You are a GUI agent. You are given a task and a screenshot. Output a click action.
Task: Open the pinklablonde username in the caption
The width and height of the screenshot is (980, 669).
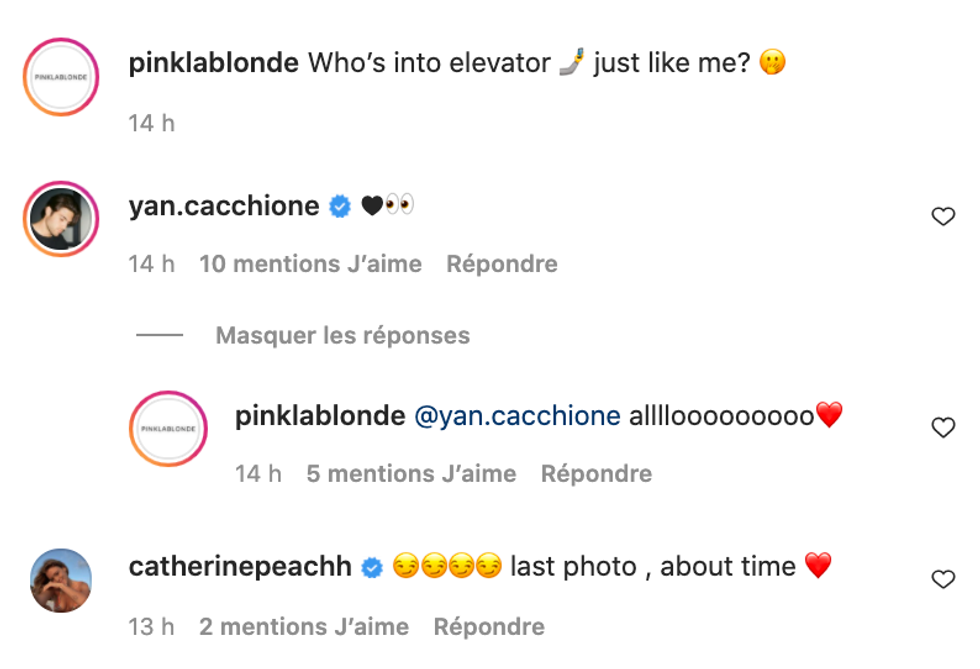[x=214, y=63]
